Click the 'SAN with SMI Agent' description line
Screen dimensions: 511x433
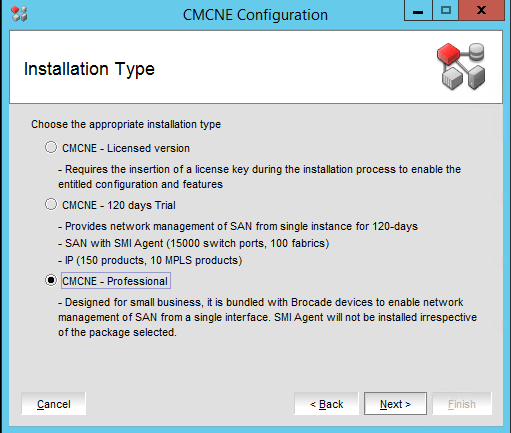click(x=194, y=243)
